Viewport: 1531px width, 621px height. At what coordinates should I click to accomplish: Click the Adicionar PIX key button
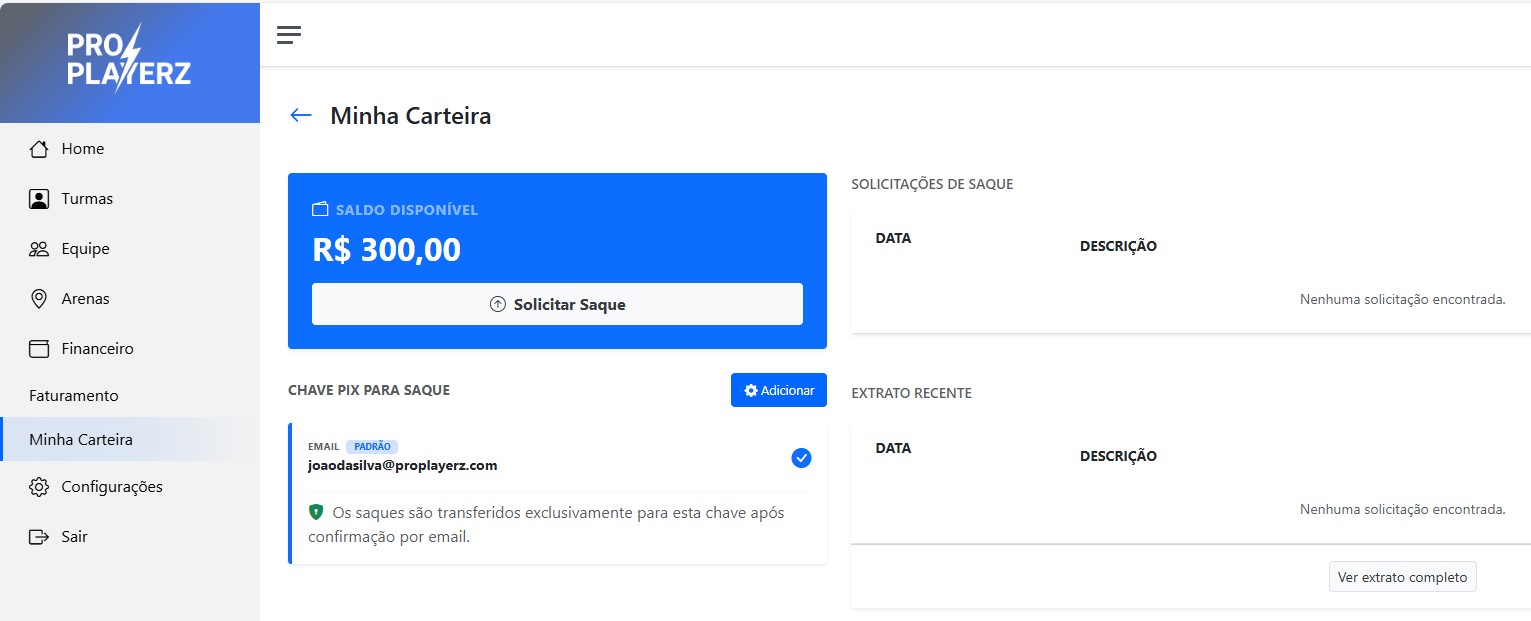778,390
